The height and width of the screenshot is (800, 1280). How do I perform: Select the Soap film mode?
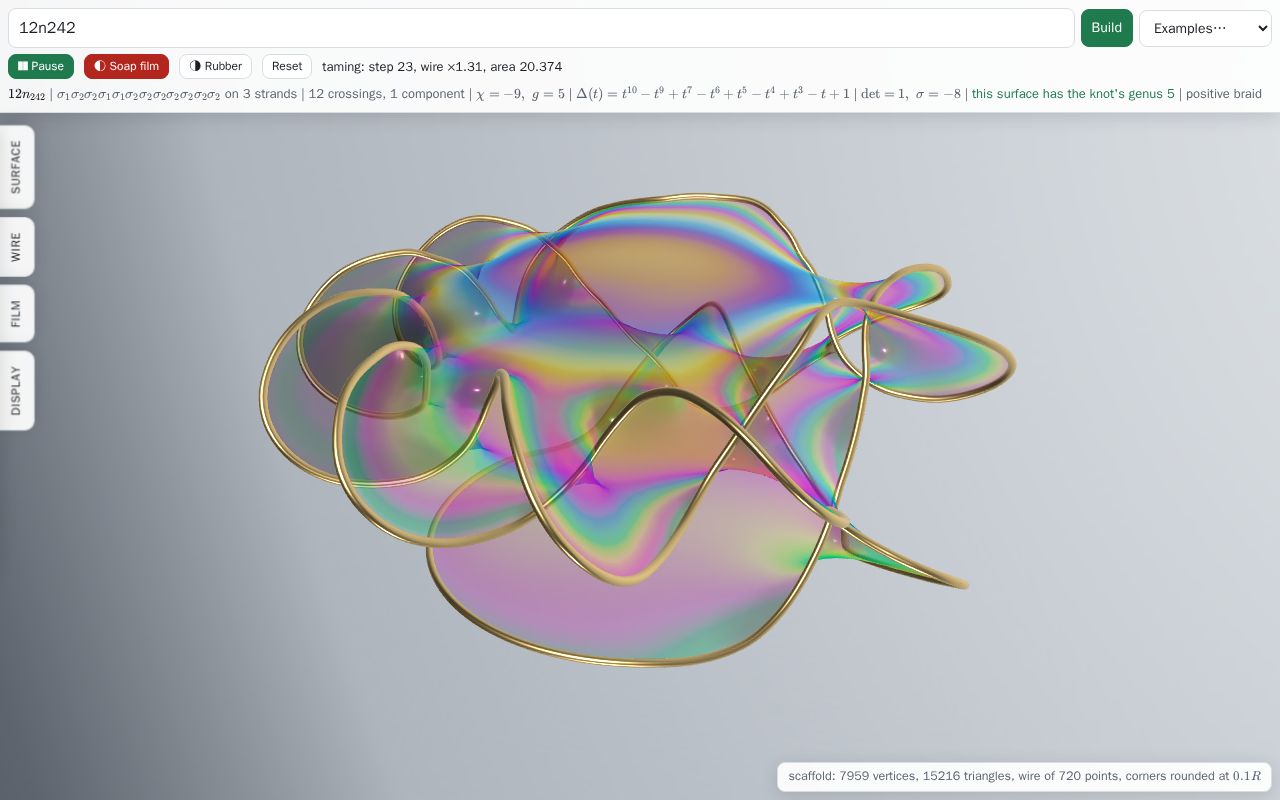coord(126,66)
